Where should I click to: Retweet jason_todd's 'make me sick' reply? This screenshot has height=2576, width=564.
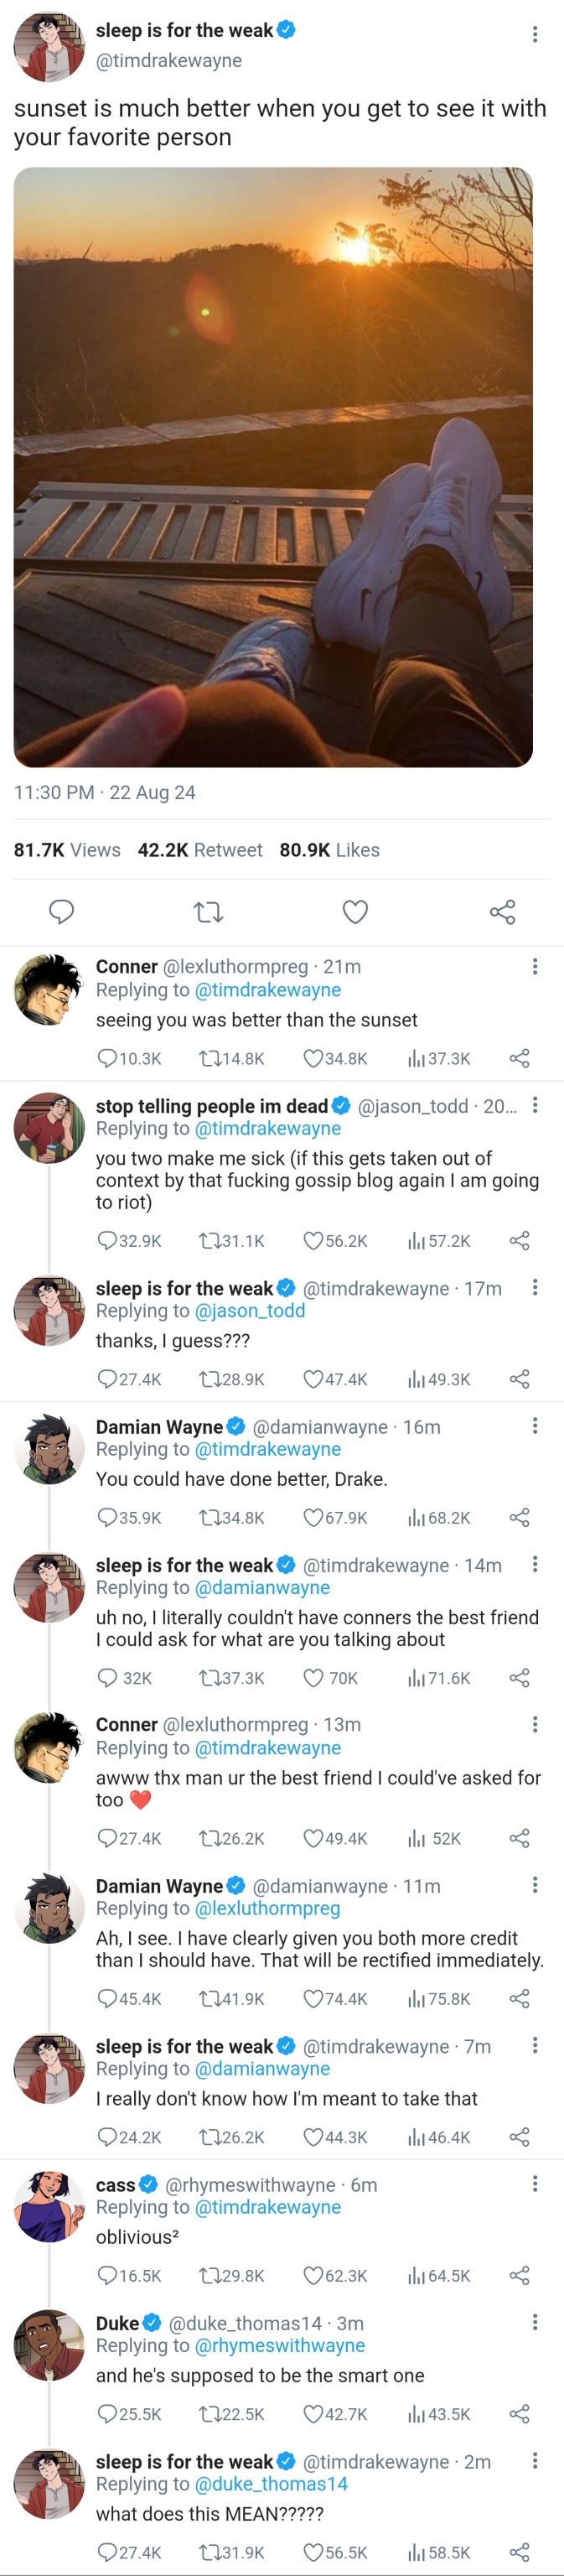point(209,1240)
